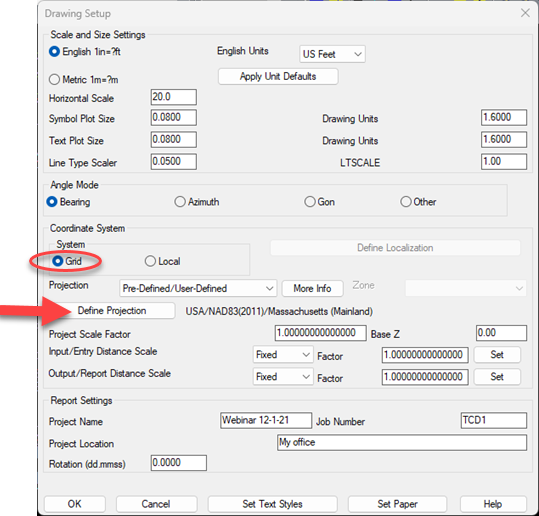
Task: Click the Drawing Setup title text
Action: point(78,13)
